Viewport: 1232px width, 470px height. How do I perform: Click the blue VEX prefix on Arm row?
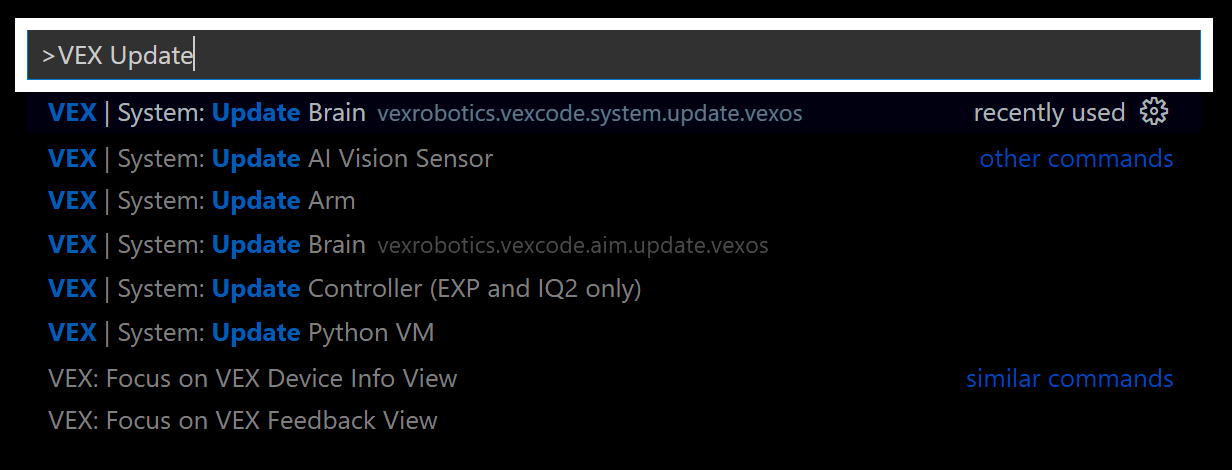coord(72,201)
